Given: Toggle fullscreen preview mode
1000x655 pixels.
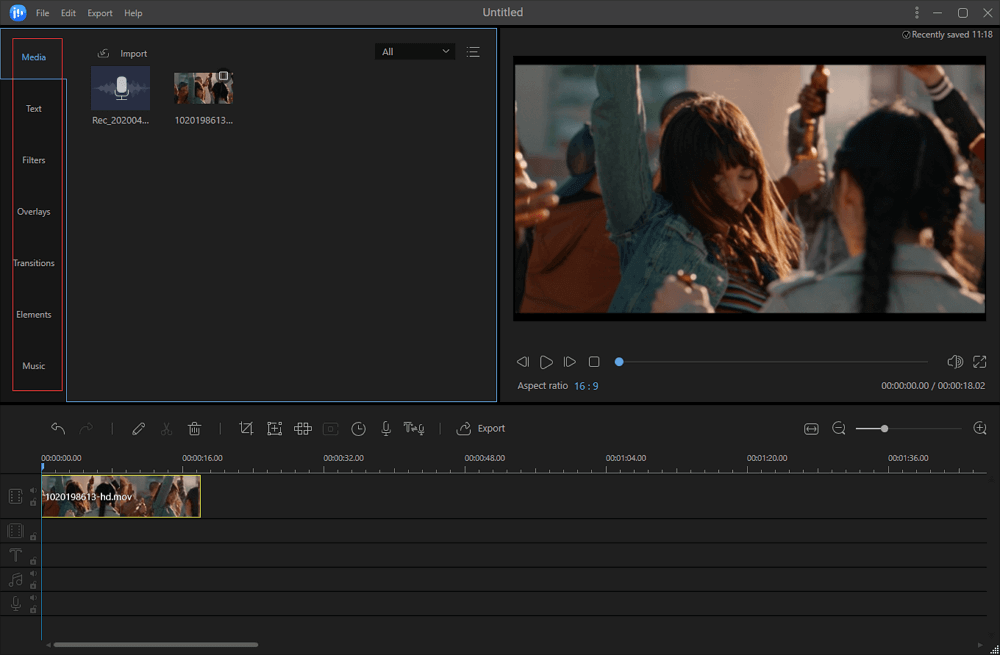Looking at the screenshot, I should point(979,361).
